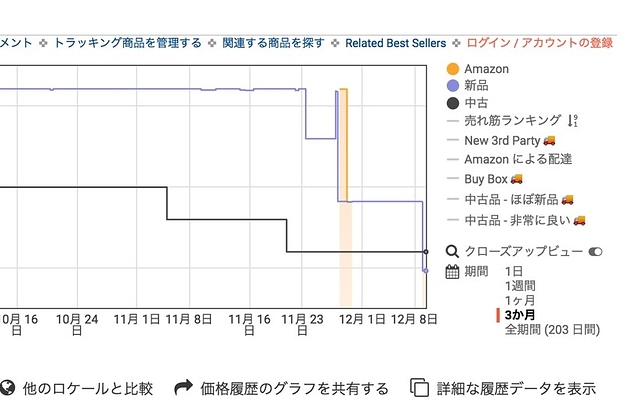625x415 pixels.
Task: Select the 1日 time range
Action: click(x=513, y=271)
